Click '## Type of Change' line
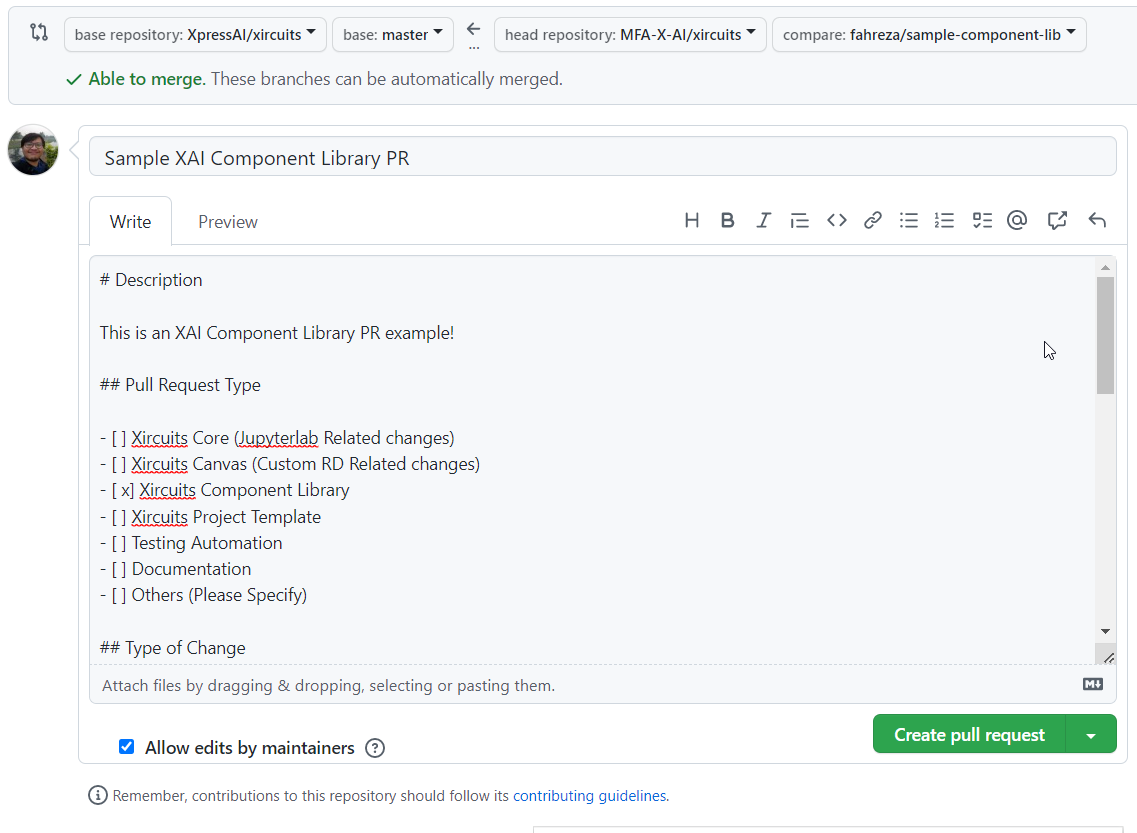 coord(173,647)
